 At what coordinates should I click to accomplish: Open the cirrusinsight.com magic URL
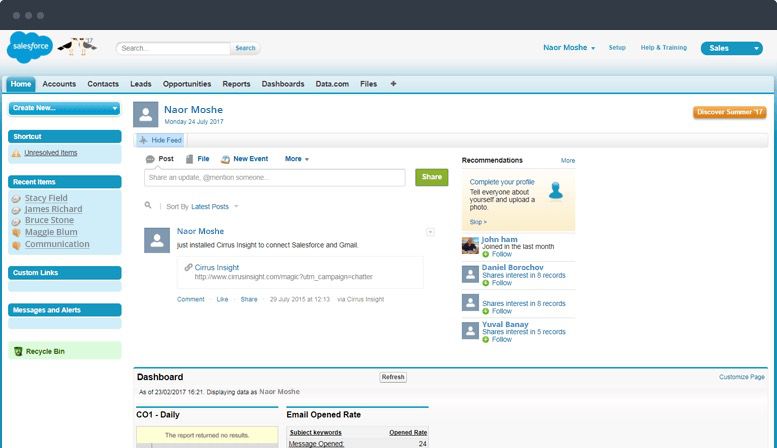pyautogui.click(x=283, y=277)
